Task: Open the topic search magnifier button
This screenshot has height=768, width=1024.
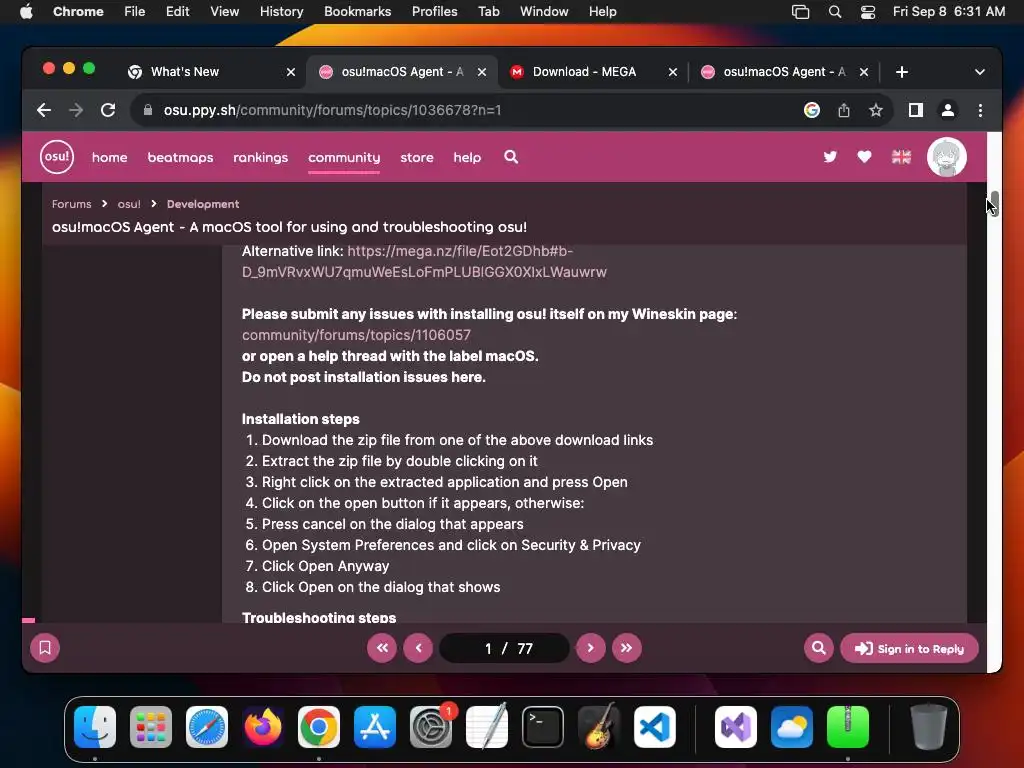Action: tap(818, 648)
